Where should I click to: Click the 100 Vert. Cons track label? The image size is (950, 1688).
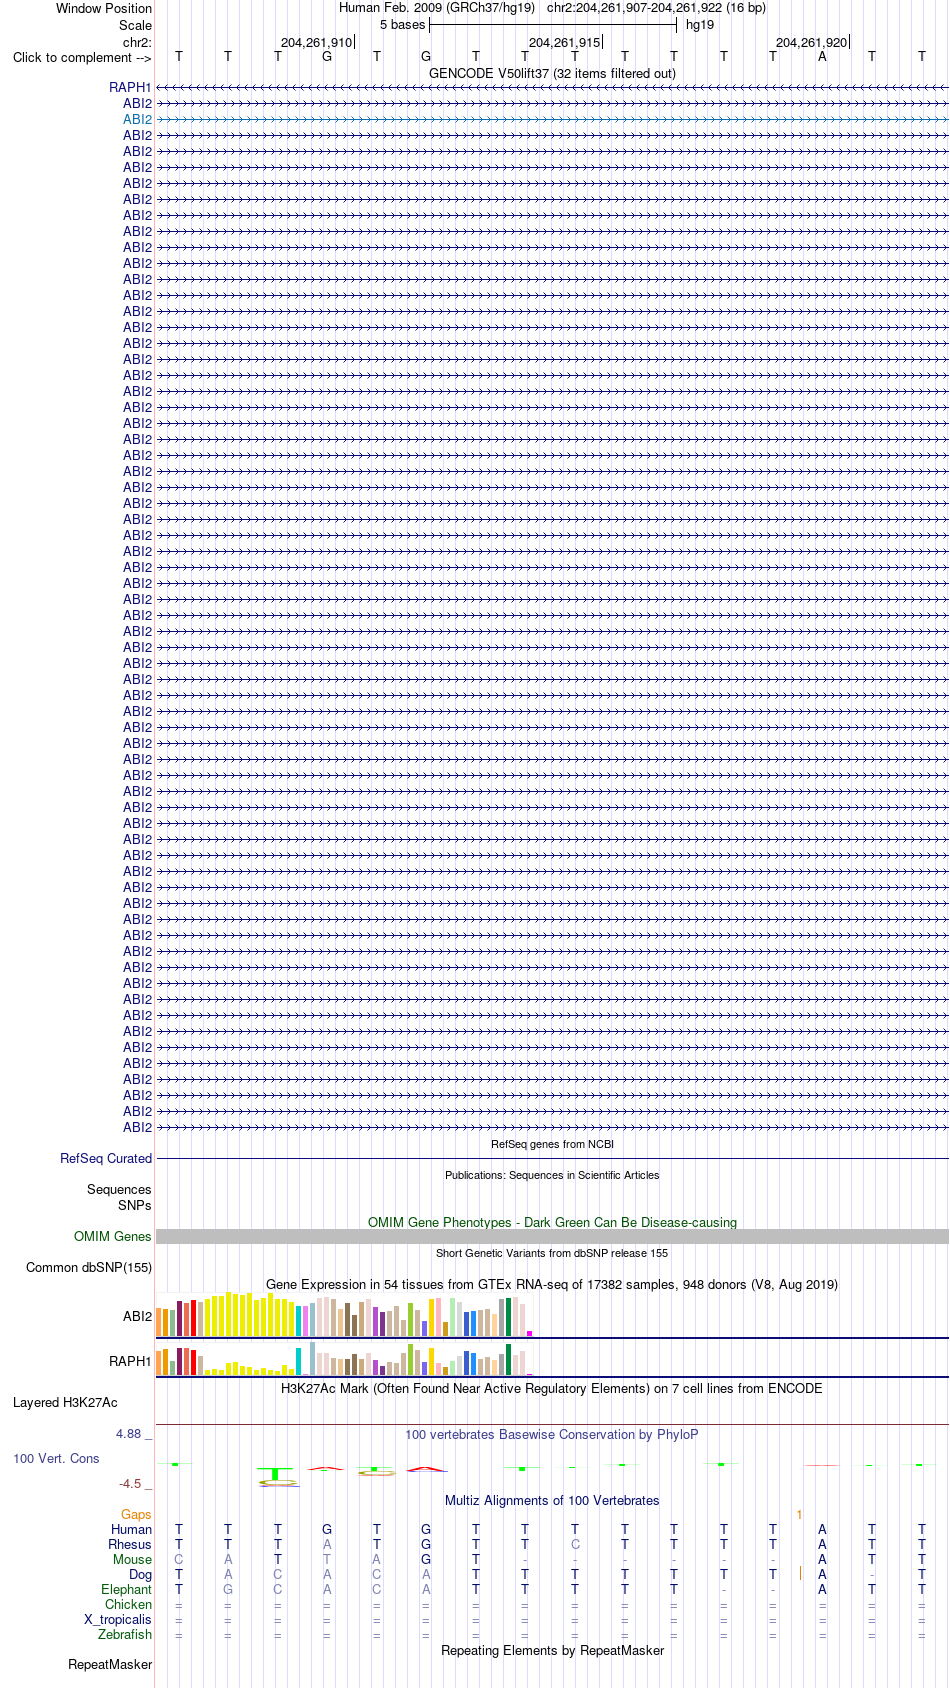coord(56,1458)
